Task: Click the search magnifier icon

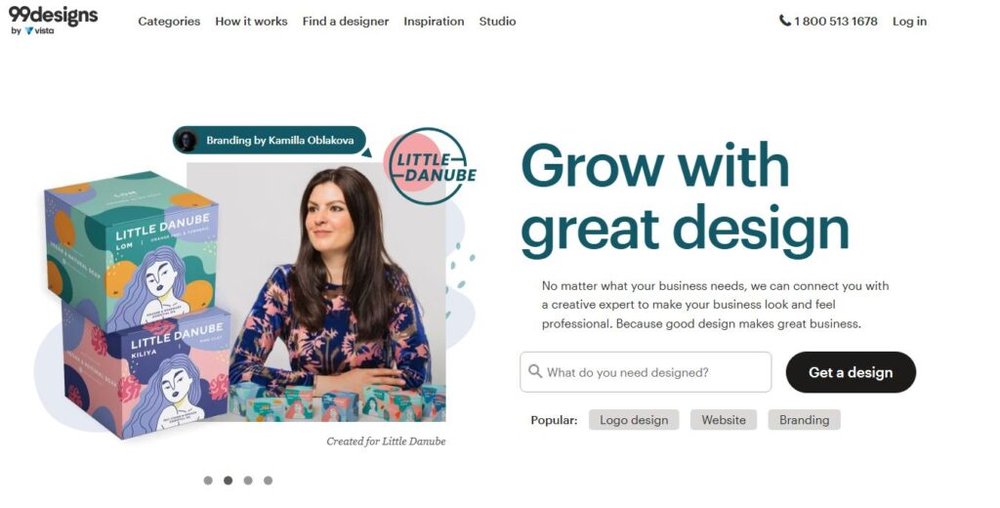Action: pos(535,372)
